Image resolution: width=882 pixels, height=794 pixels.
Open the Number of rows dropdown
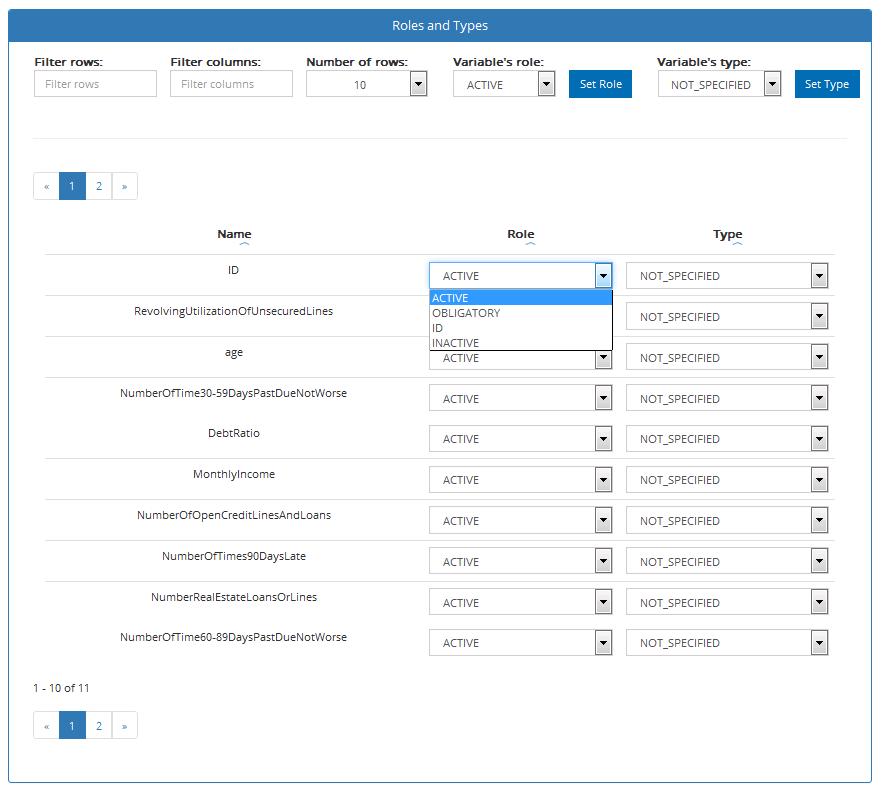[x=367, y=85]
